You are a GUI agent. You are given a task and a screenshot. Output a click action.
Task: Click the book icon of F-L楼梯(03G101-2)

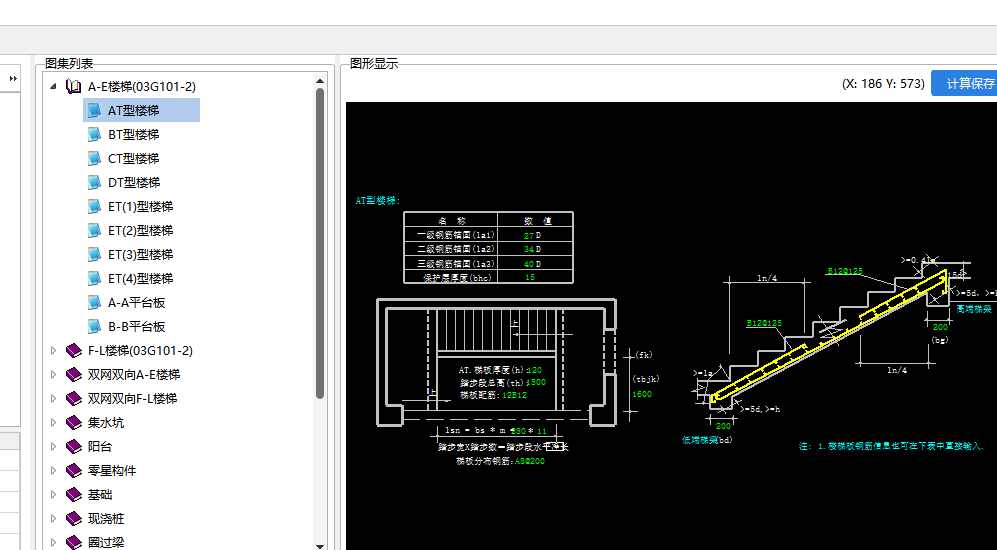click(74, 350)
